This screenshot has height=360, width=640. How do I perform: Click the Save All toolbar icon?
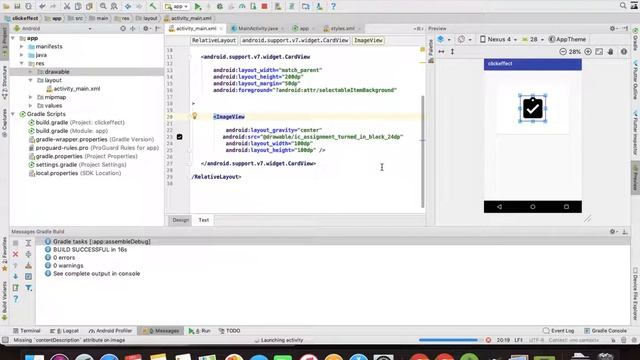[17, 6]
